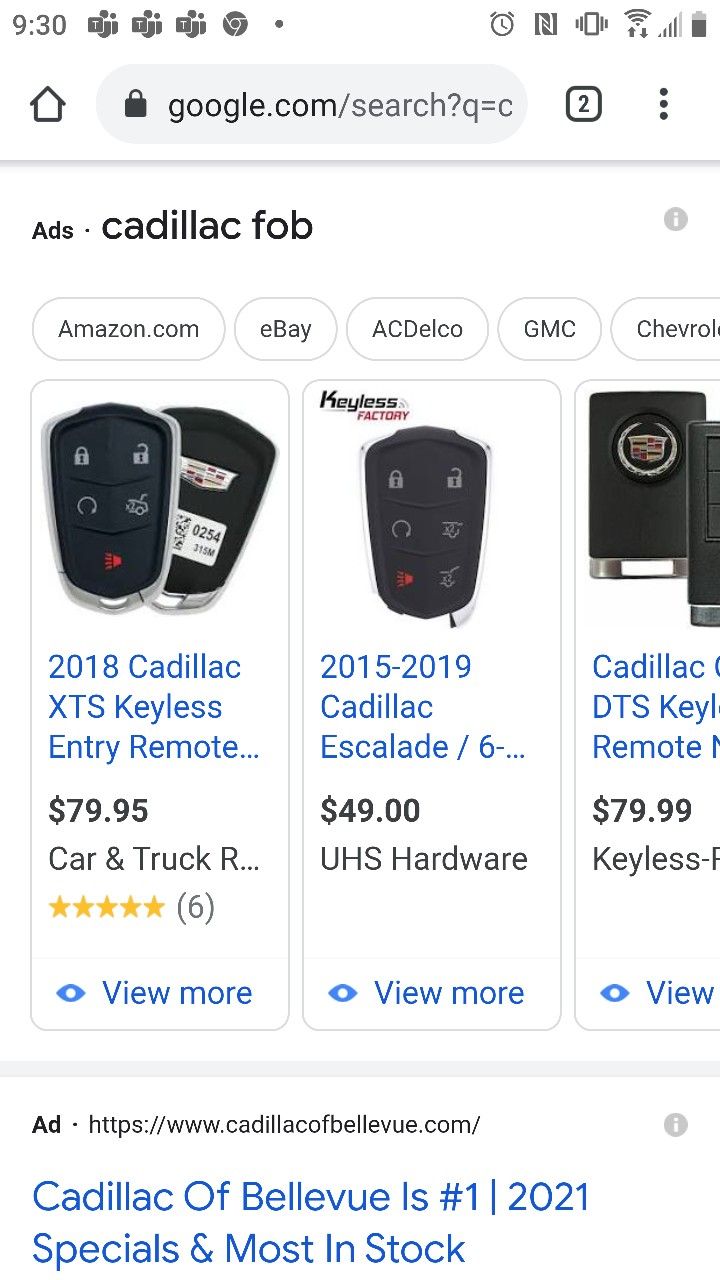This screenshot has width=720, height=1280.
Task: Select the Amazon.com filter chip
Action: tap(128, 329)
